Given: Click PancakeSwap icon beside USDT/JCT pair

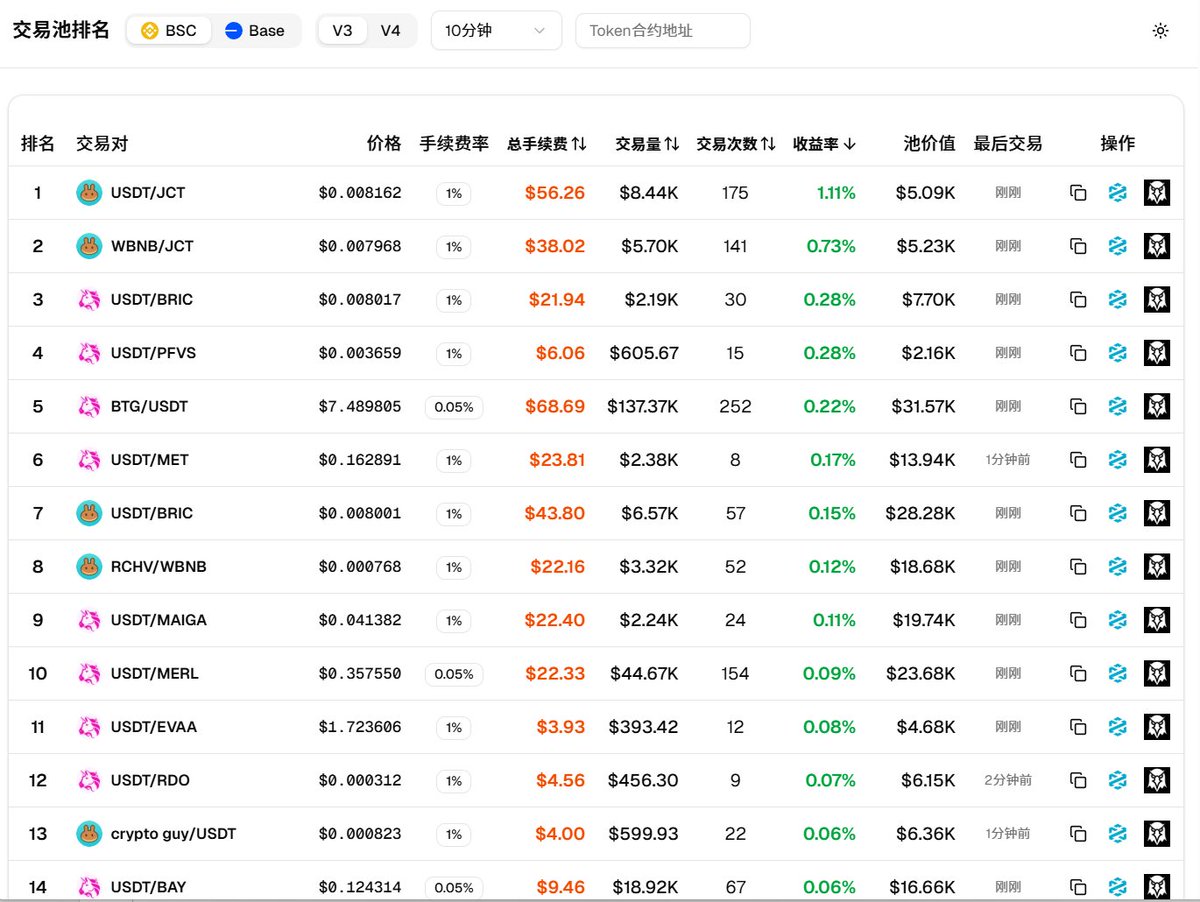Looking at the screenshot, I should click(90, 193).
